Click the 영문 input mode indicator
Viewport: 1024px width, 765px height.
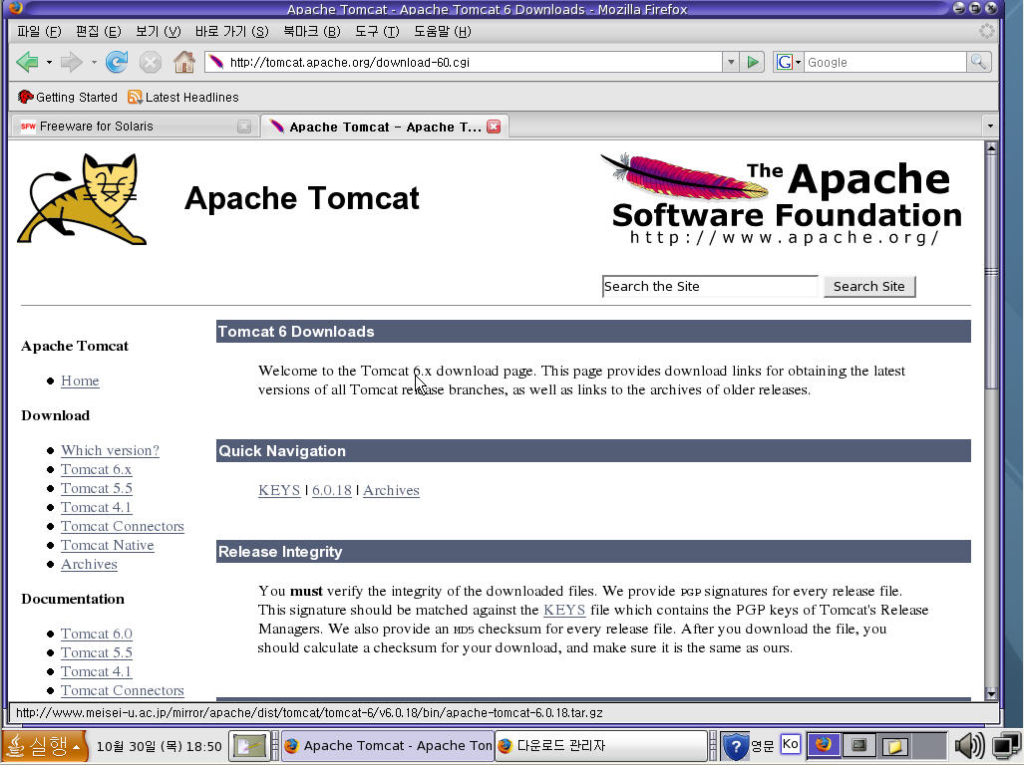click(762, 745)
